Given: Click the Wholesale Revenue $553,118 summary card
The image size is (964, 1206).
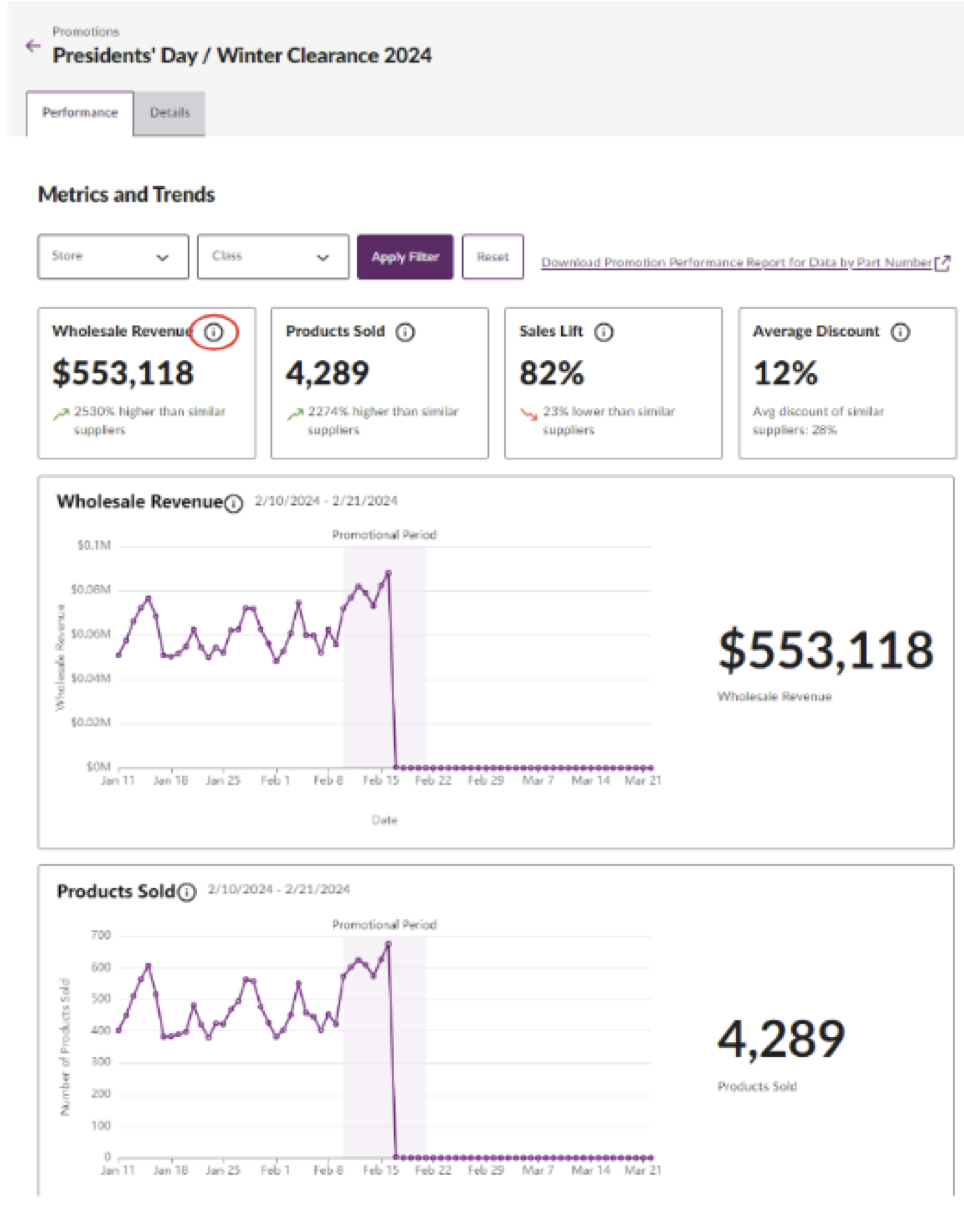Looking at the screenshot, I should click(146, 383).
